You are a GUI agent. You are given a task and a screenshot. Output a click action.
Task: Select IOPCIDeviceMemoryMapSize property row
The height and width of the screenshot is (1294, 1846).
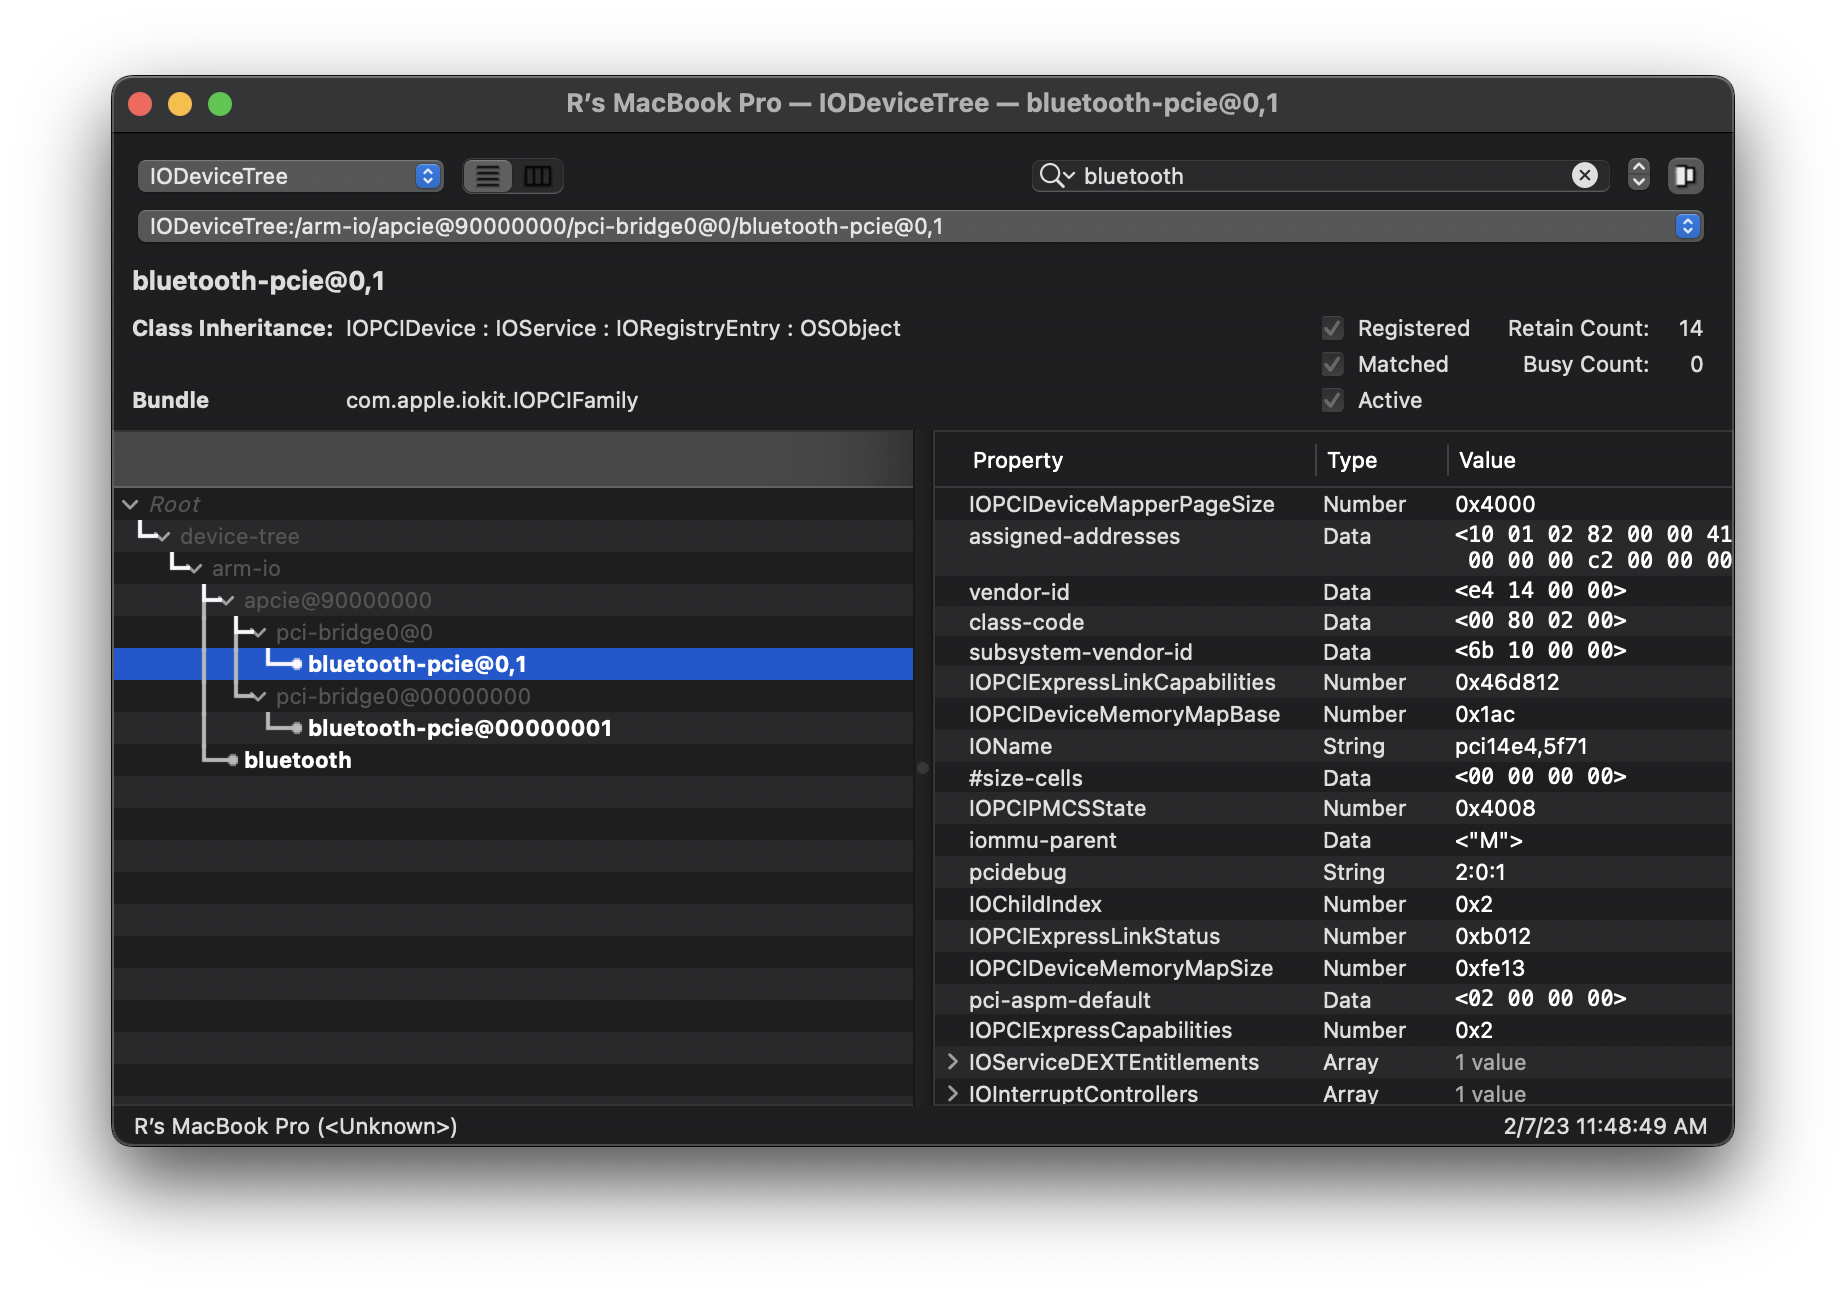coord(1333,968)
